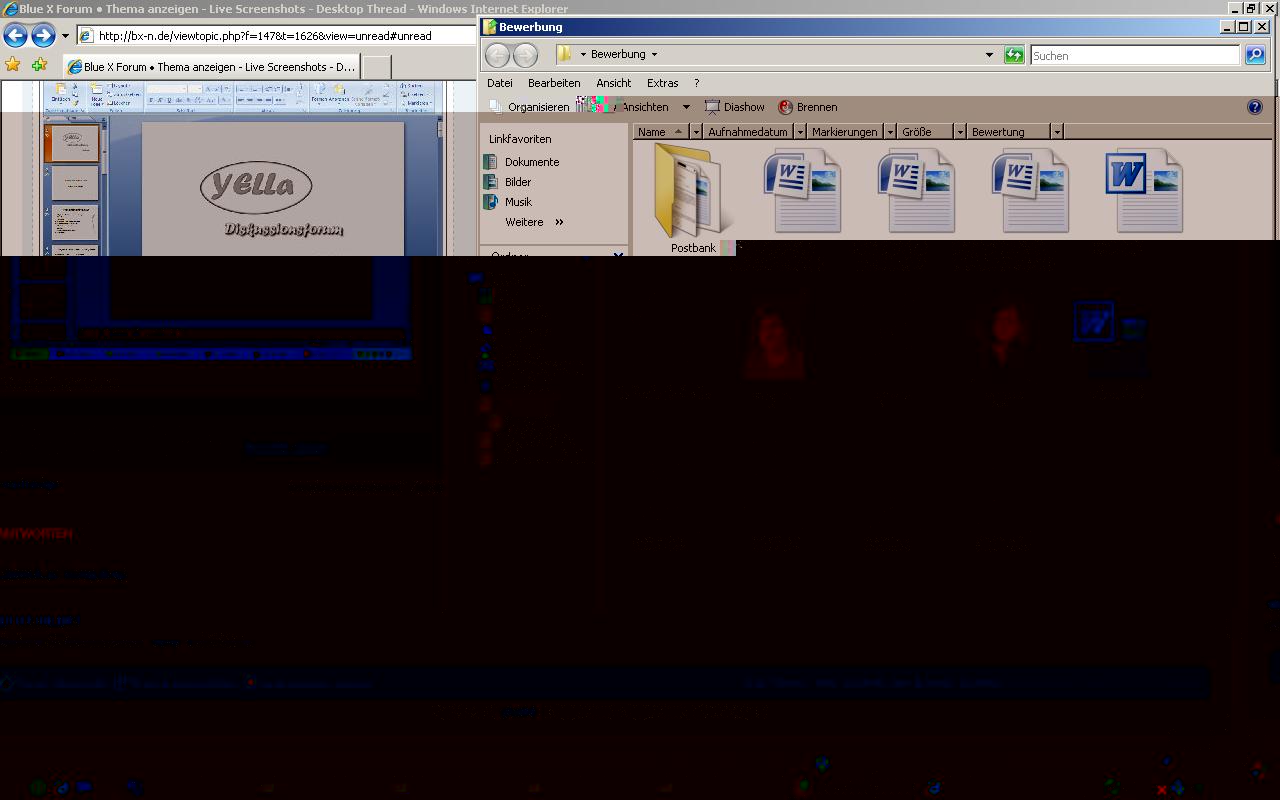Select the Blue X Forum browser tab

pos(210,67)
